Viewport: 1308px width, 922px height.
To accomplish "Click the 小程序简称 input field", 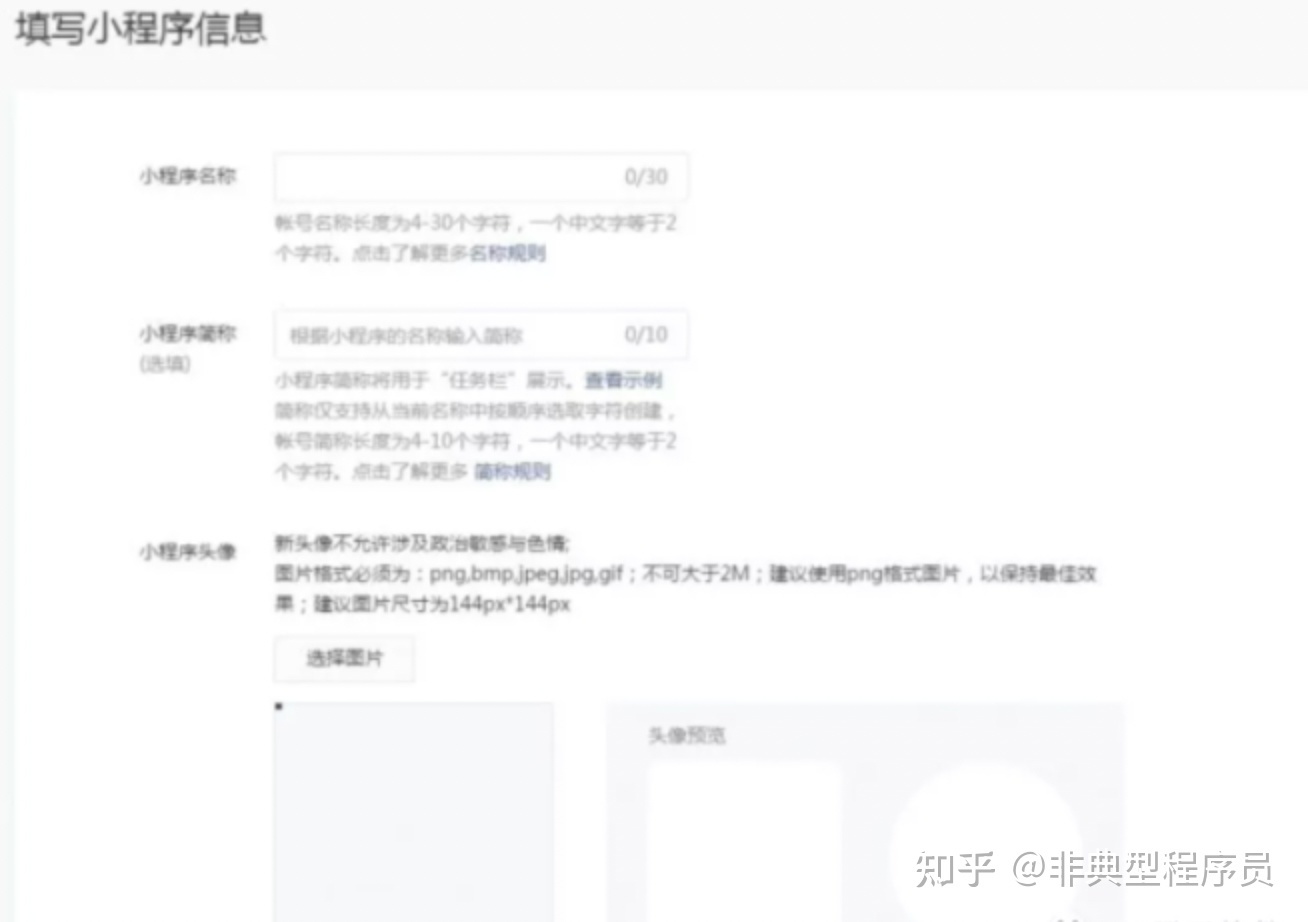I will click(x=481, y=334).
